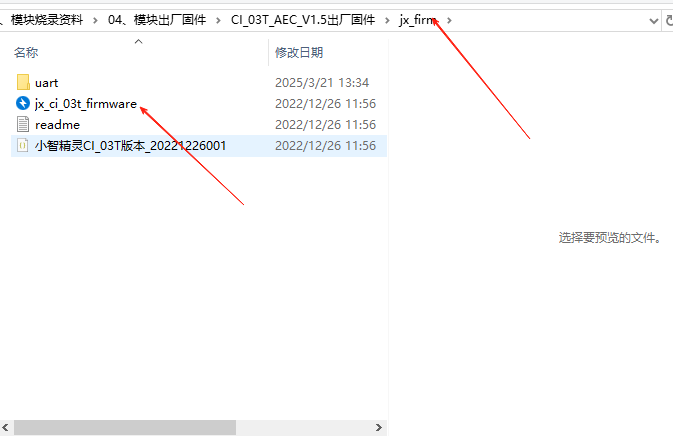Click the jx_firm breadcrumb segment

(418, 20)
